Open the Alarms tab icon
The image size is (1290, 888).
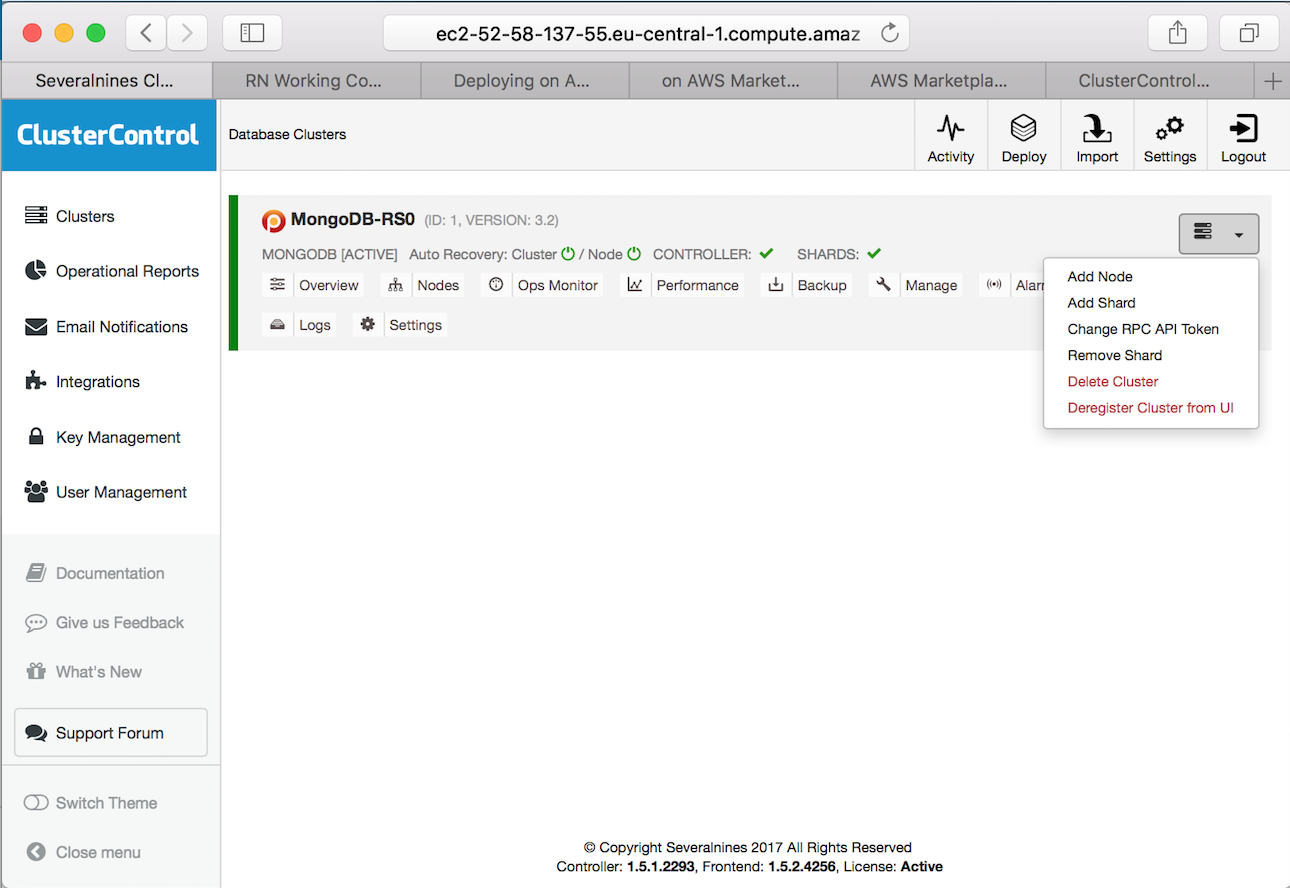(x=994, y=285)
